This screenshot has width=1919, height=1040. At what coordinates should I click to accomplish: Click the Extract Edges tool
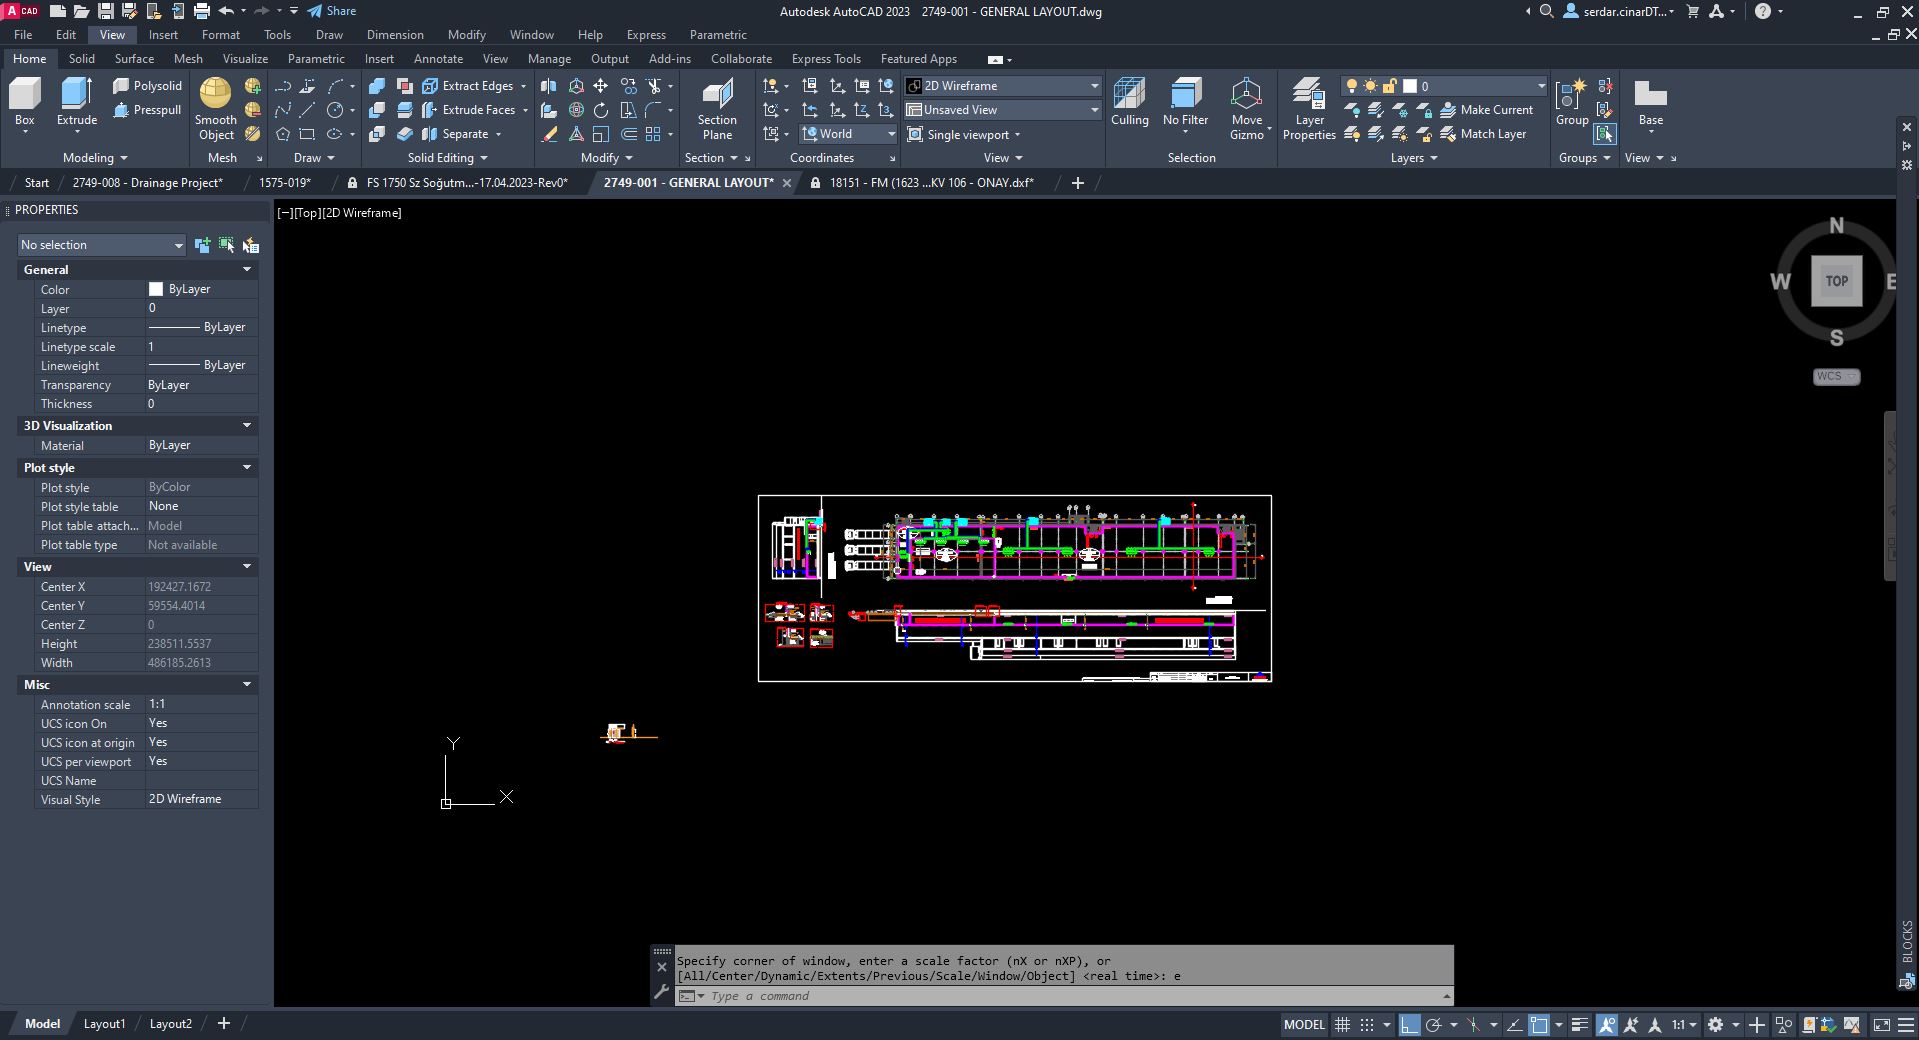pos(470,85)
